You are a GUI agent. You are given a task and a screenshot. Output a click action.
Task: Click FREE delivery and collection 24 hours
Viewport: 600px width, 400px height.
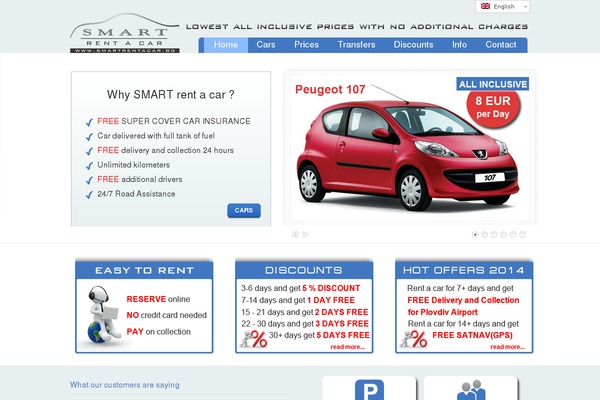coord(165,150)
